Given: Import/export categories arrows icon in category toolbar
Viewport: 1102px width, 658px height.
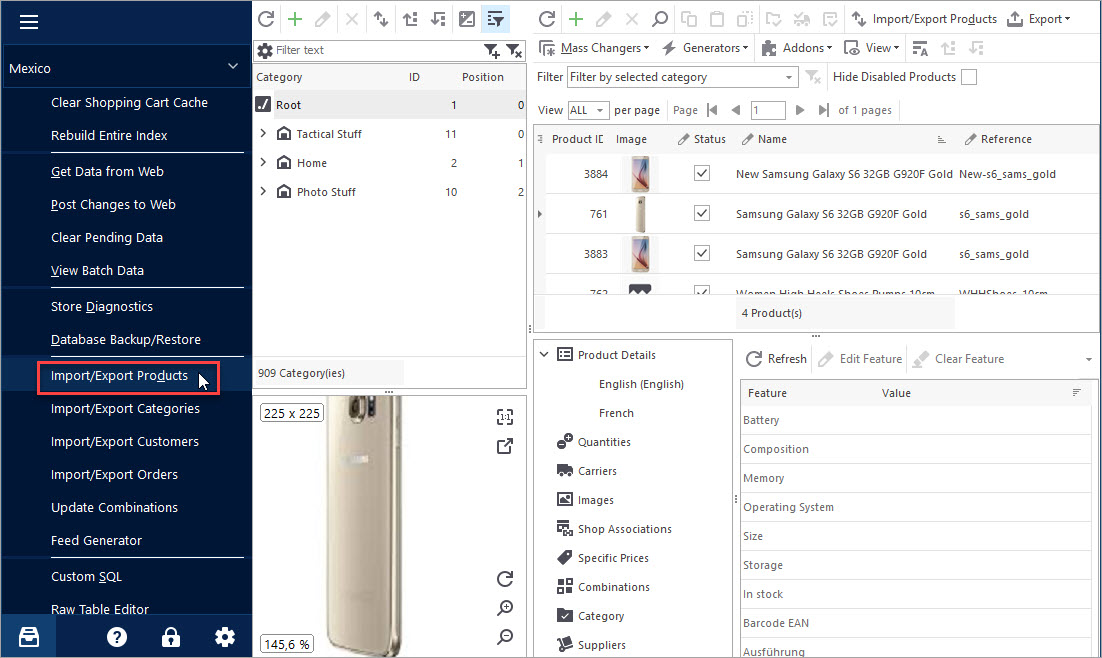Looking at the screenshot, I should 381,19.
